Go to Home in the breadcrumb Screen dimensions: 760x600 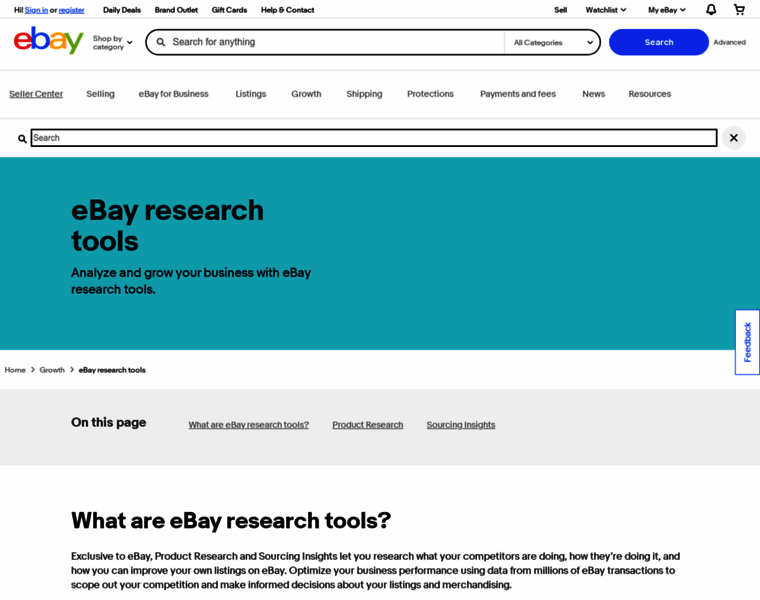point(15,370)
